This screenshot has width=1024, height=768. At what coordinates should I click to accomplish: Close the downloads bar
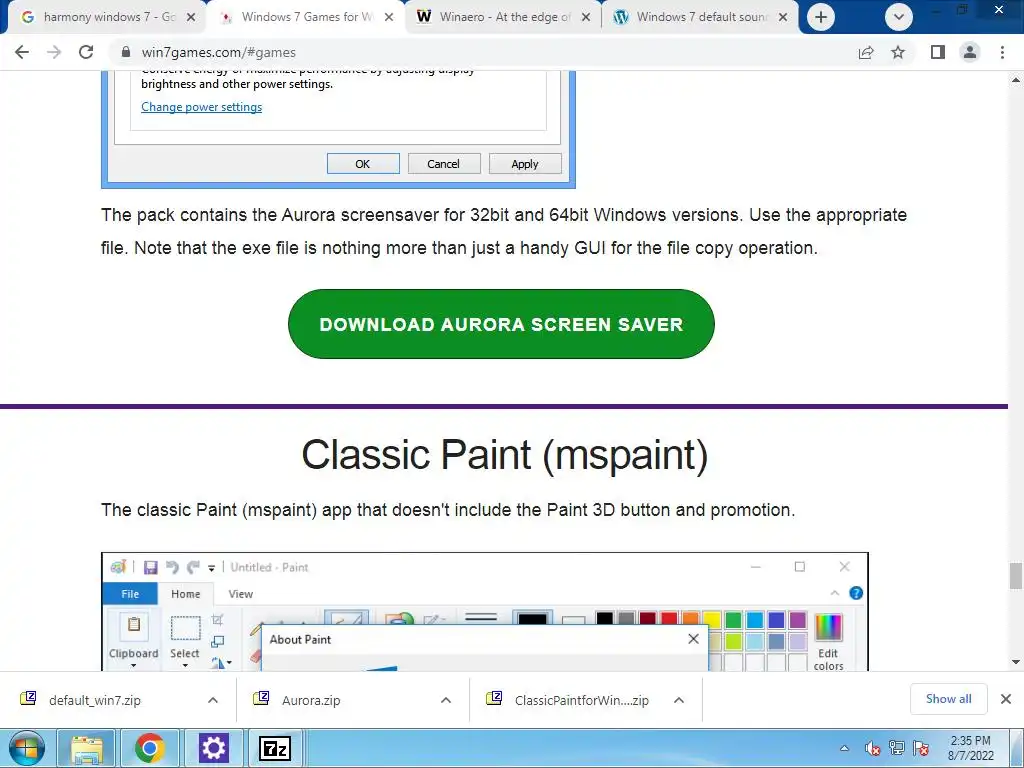click(1006, 699)
